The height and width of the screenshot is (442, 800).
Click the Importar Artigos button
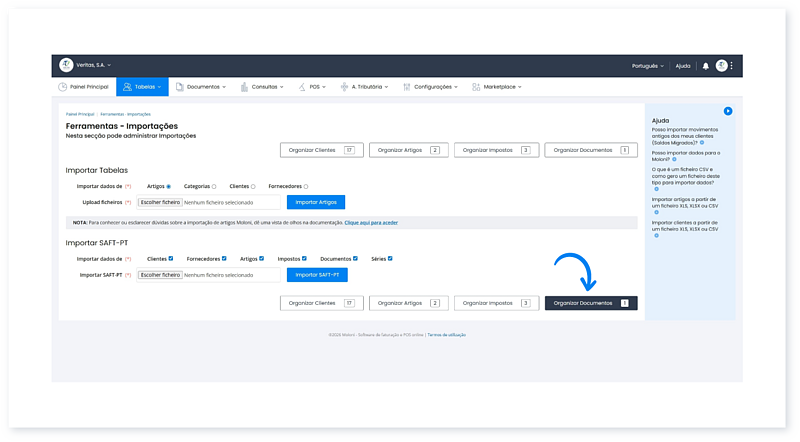315,202
